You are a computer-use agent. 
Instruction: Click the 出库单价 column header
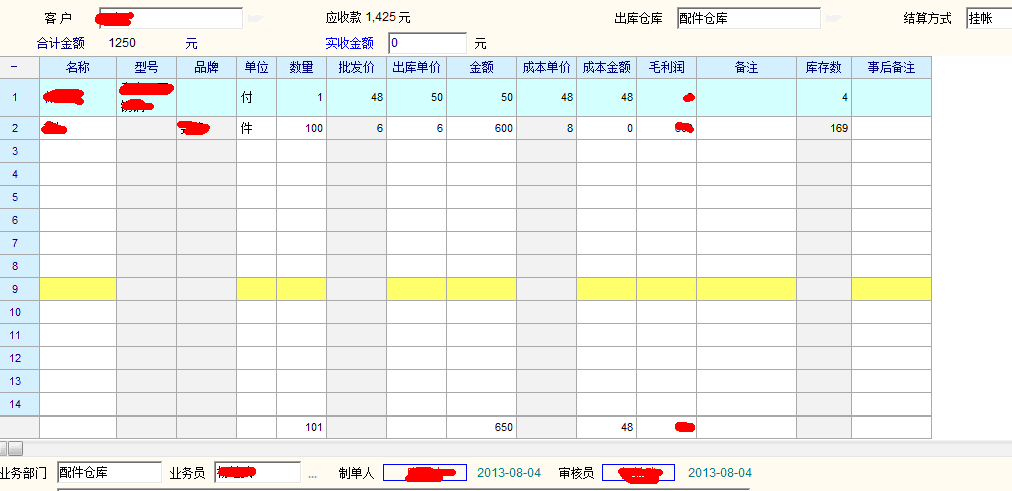416,67
